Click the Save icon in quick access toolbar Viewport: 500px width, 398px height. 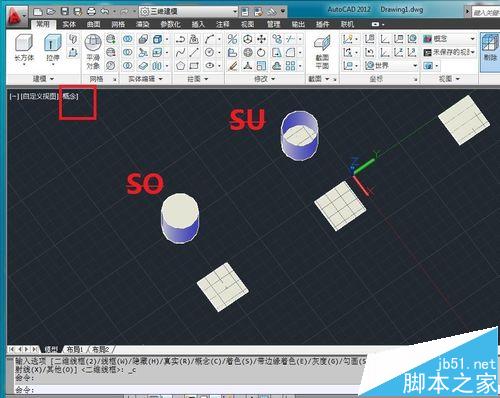pyautogui.click(x=65, y=11)
